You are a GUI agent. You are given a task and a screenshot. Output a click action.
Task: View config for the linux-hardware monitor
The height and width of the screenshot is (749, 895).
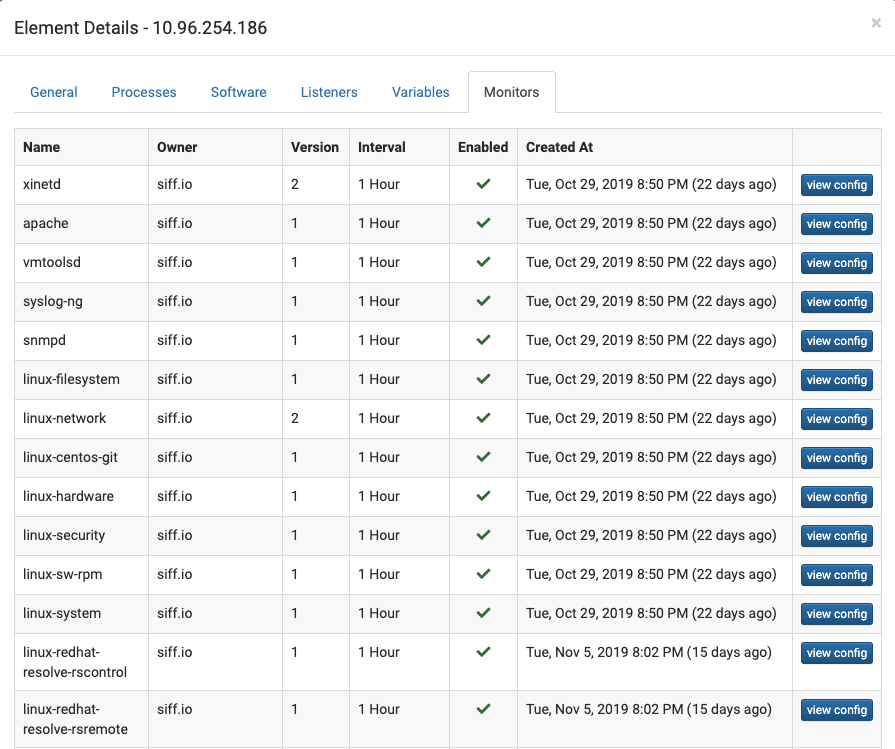tap(837, 497)
